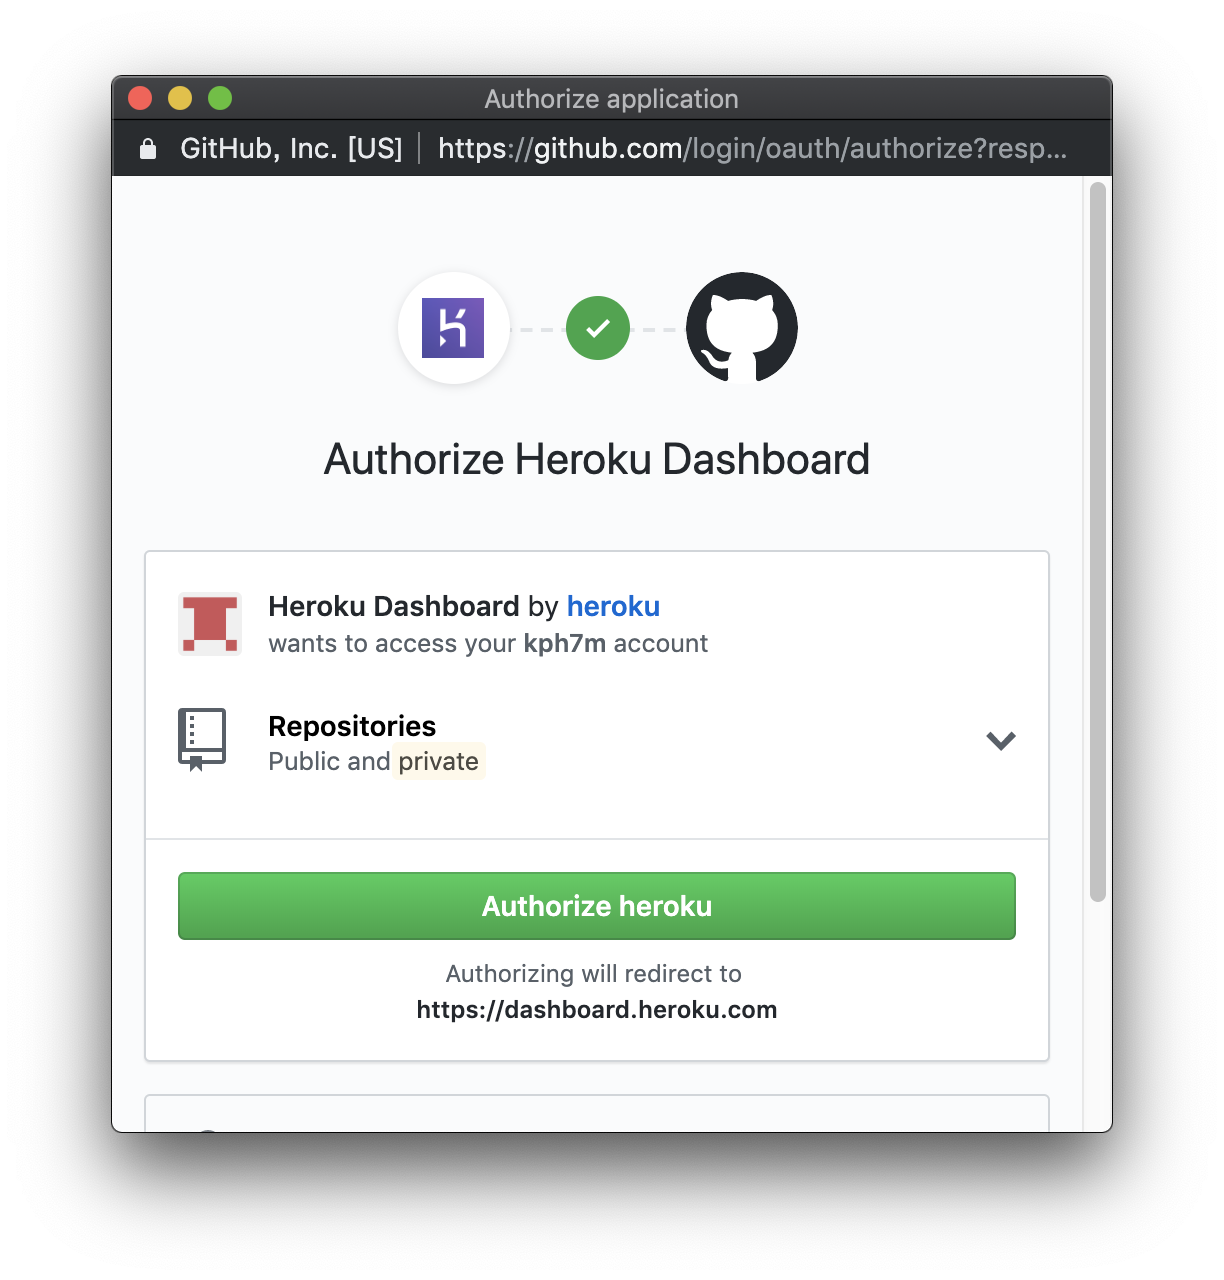Image resolution: width=1224 pixels, height=1280 pixels.
Task: Click the GitHub Octocat logo
Action: (742, 328)
